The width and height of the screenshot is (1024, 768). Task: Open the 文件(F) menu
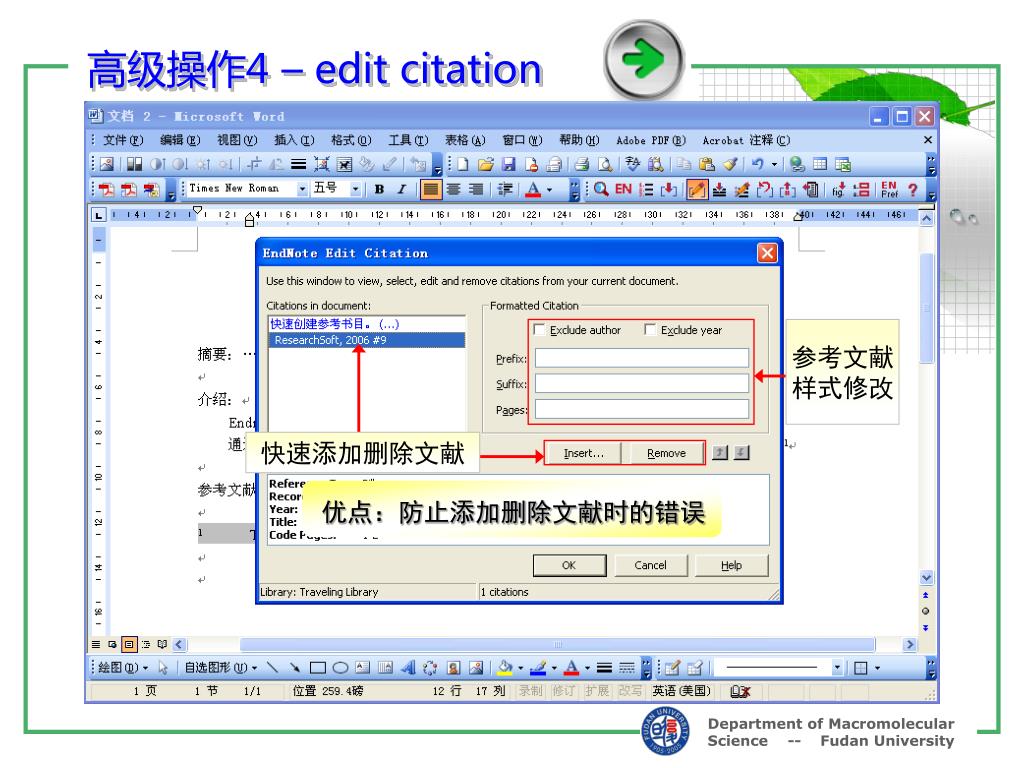click(123, 140)
